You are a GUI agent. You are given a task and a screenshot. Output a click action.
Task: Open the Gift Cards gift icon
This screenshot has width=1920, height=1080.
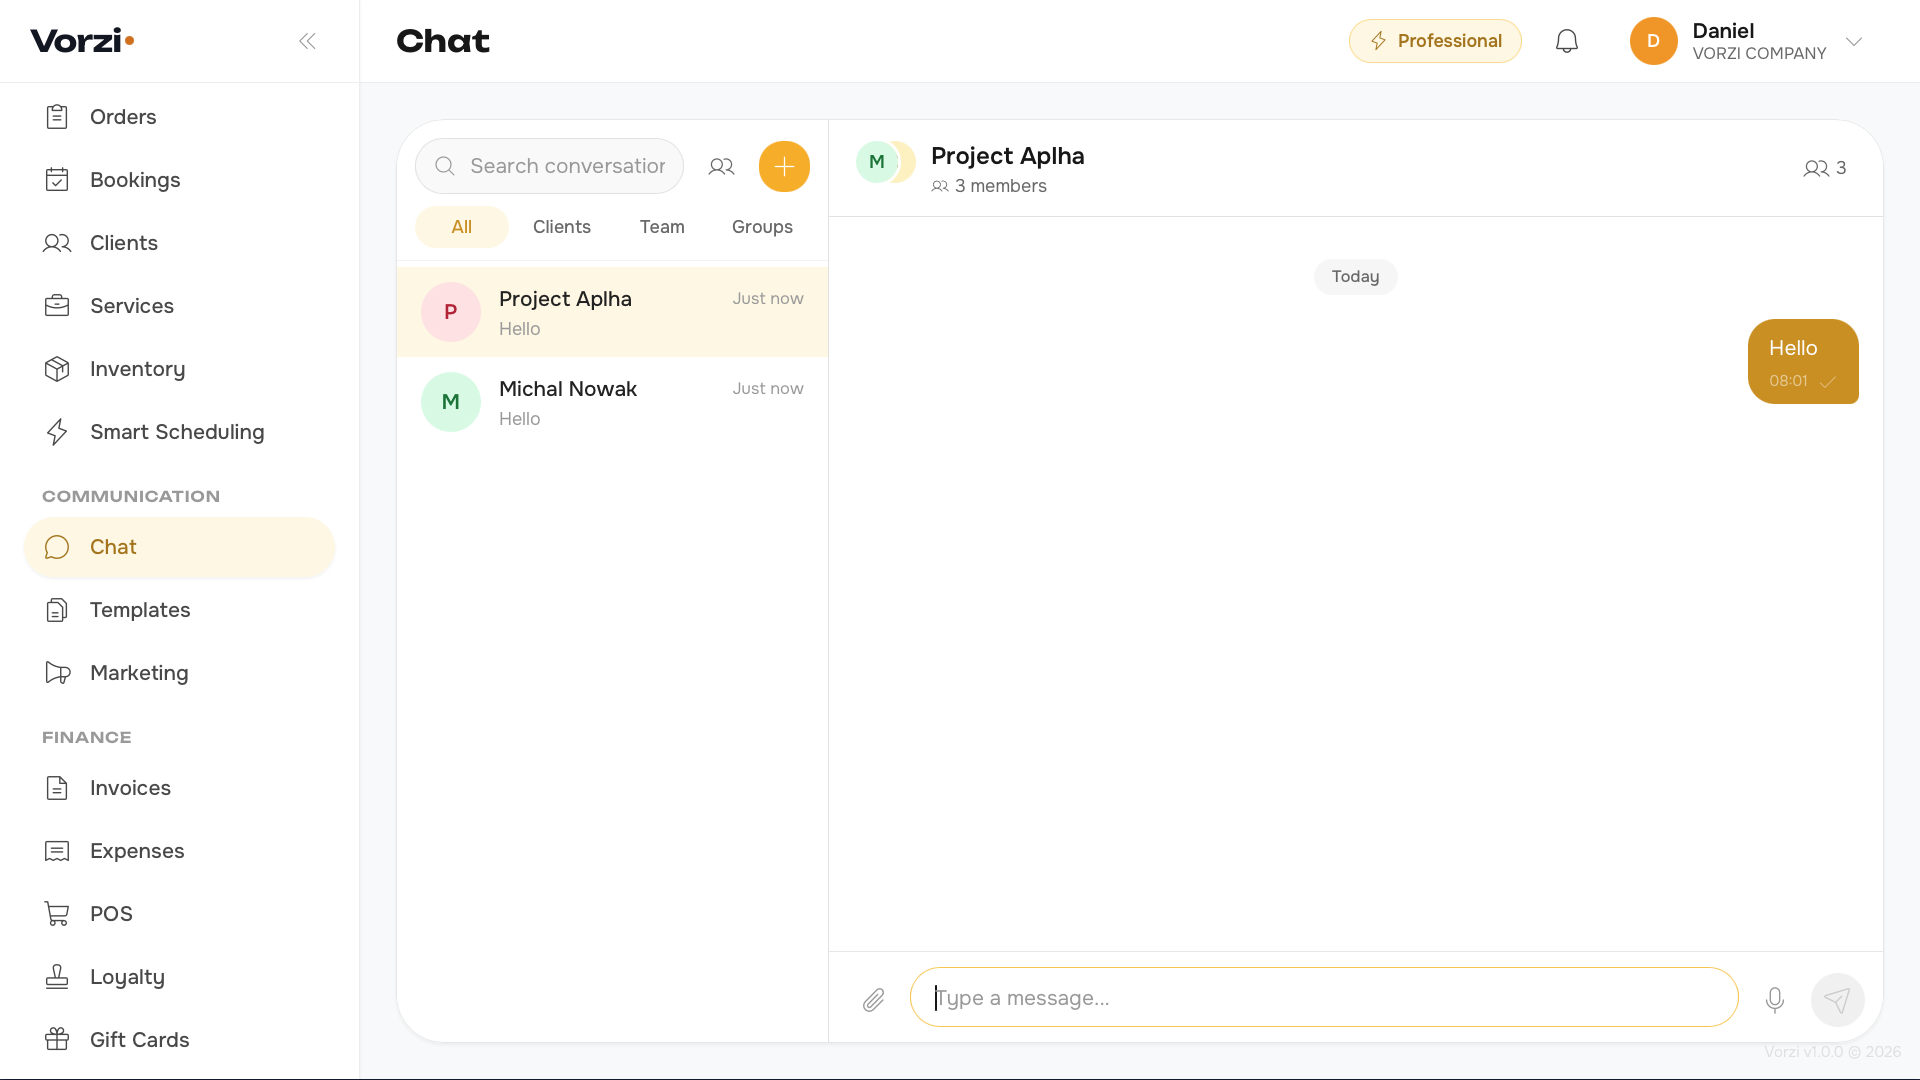(x=57, y=1040)
